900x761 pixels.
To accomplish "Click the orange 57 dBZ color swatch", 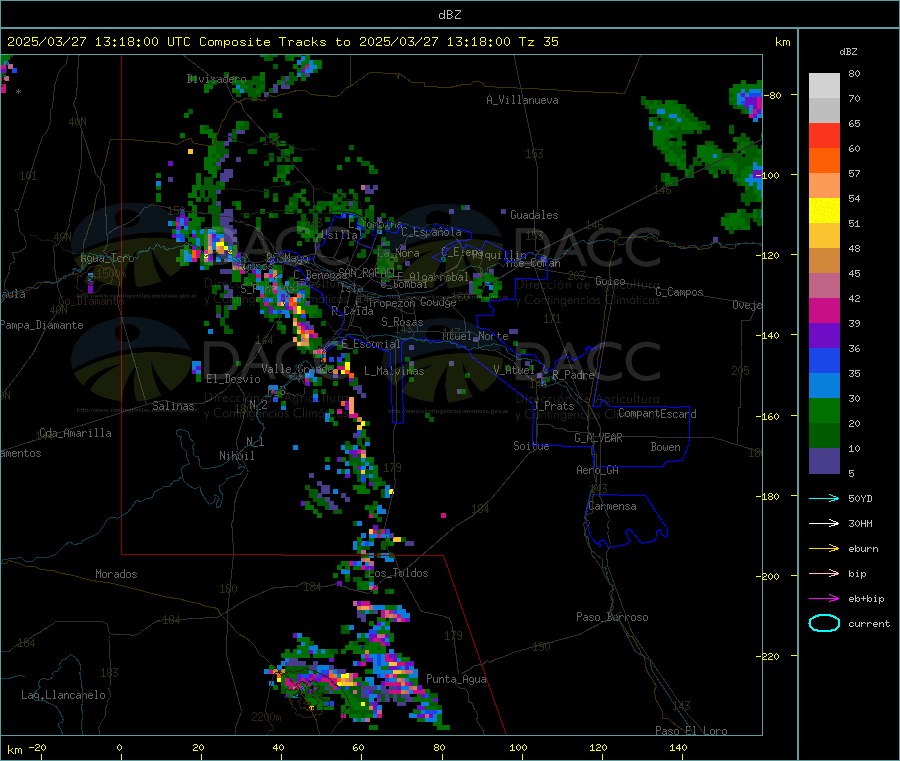I will click(824, 161).
